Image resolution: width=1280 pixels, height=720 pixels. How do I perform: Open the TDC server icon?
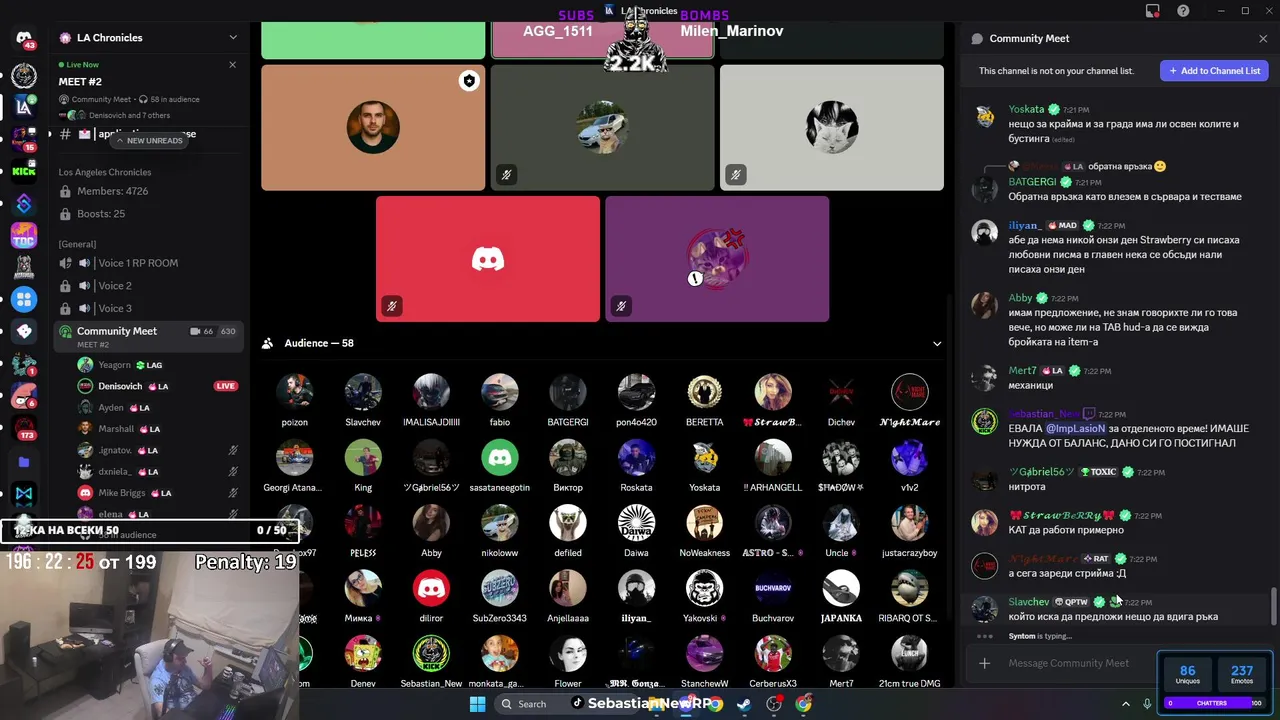coord(24,235)
